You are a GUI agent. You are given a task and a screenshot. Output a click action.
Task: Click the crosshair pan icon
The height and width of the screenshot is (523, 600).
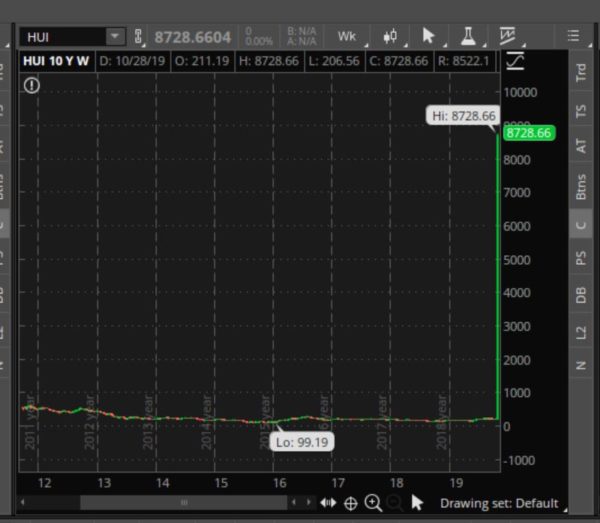pyautogui.click(x=351, y=503)
